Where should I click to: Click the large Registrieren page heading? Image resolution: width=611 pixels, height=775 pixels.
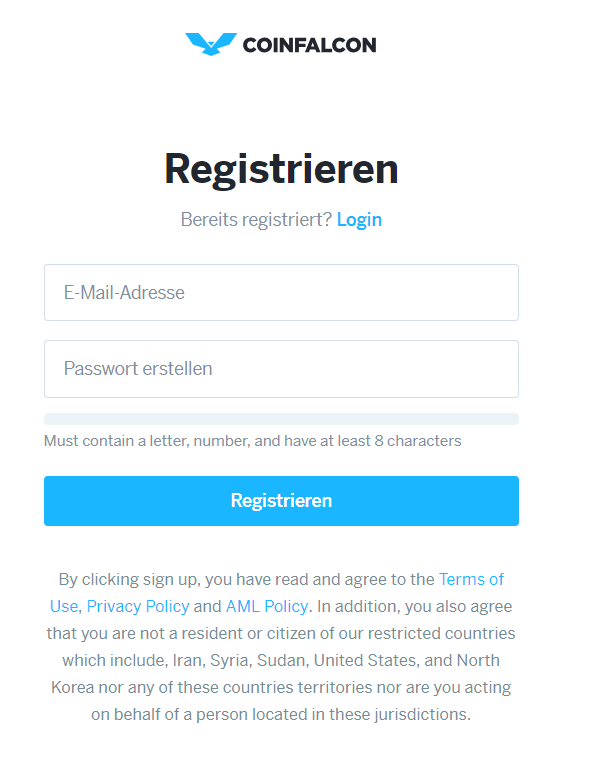pyautogui.click(x=281, y=169)
